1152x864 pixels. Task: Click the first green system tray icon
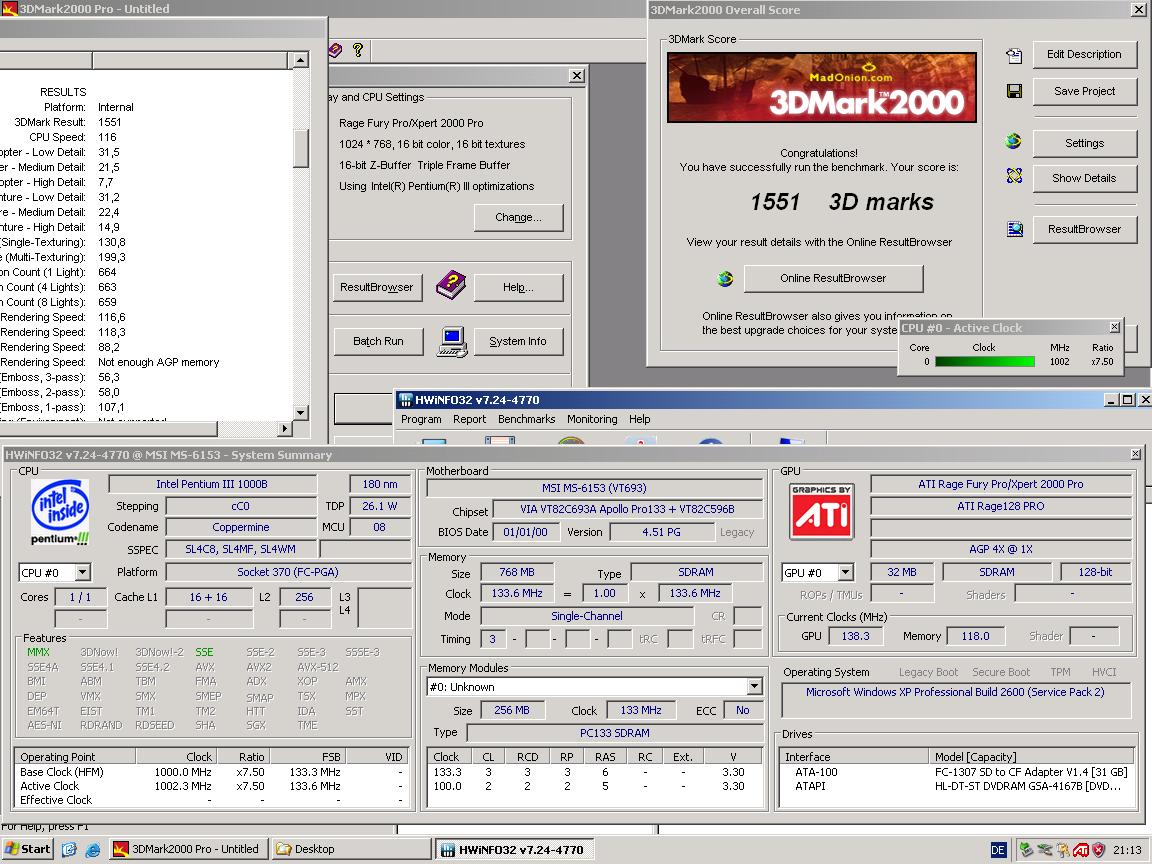pyautogui.click(x=1026, y=850)
